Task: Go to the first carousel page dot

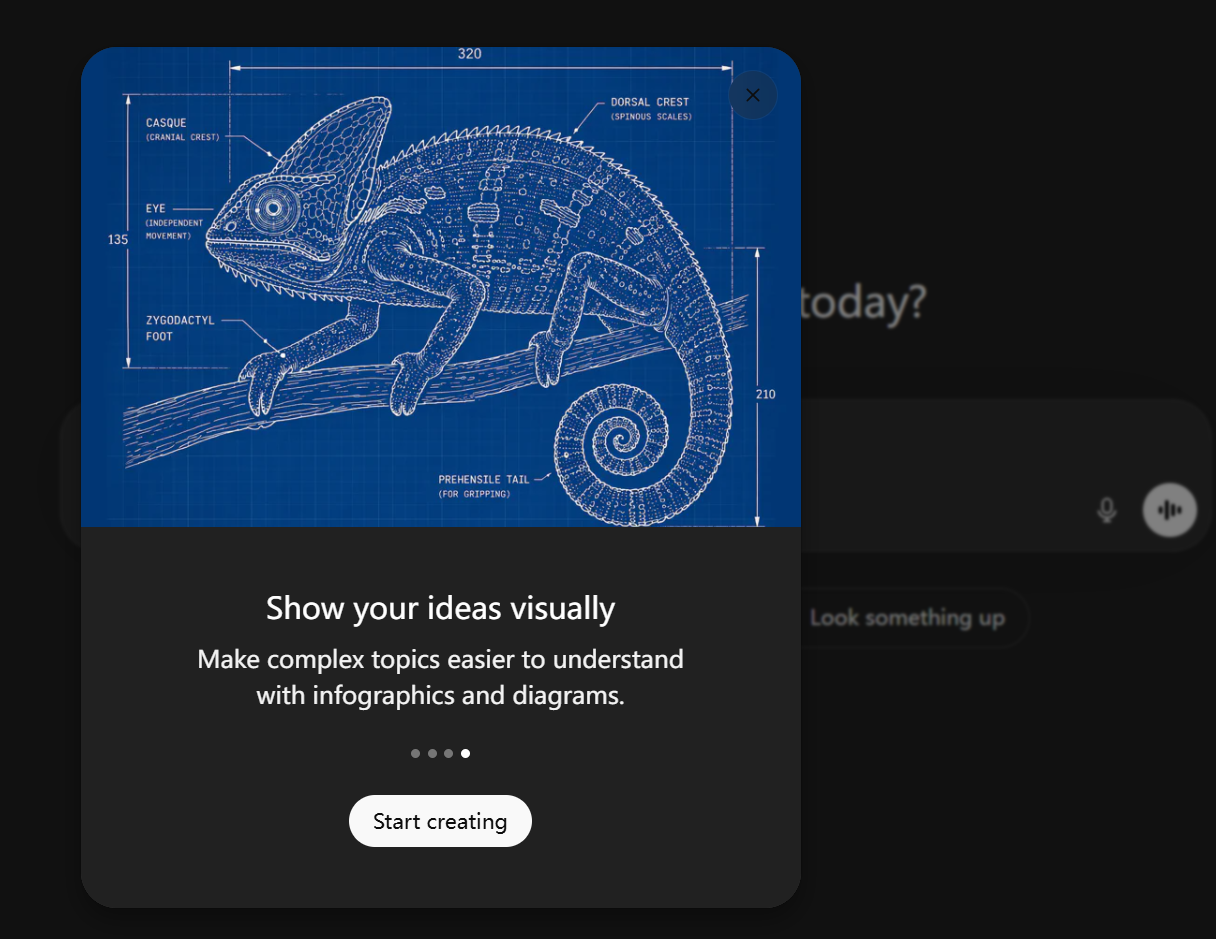Action: pyautogui.click(x=415, y=753)
